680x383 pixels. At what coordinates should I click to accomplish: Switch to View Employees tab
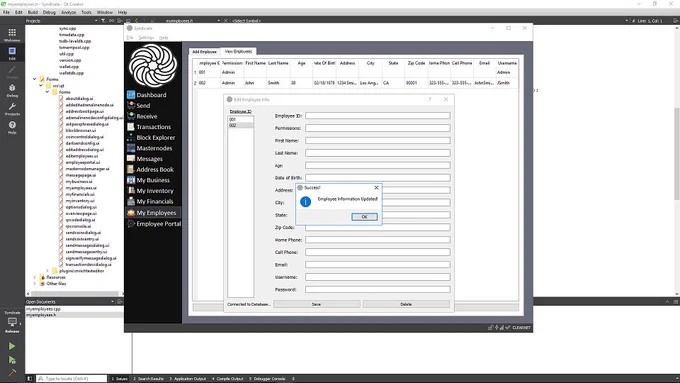(238, 51)
